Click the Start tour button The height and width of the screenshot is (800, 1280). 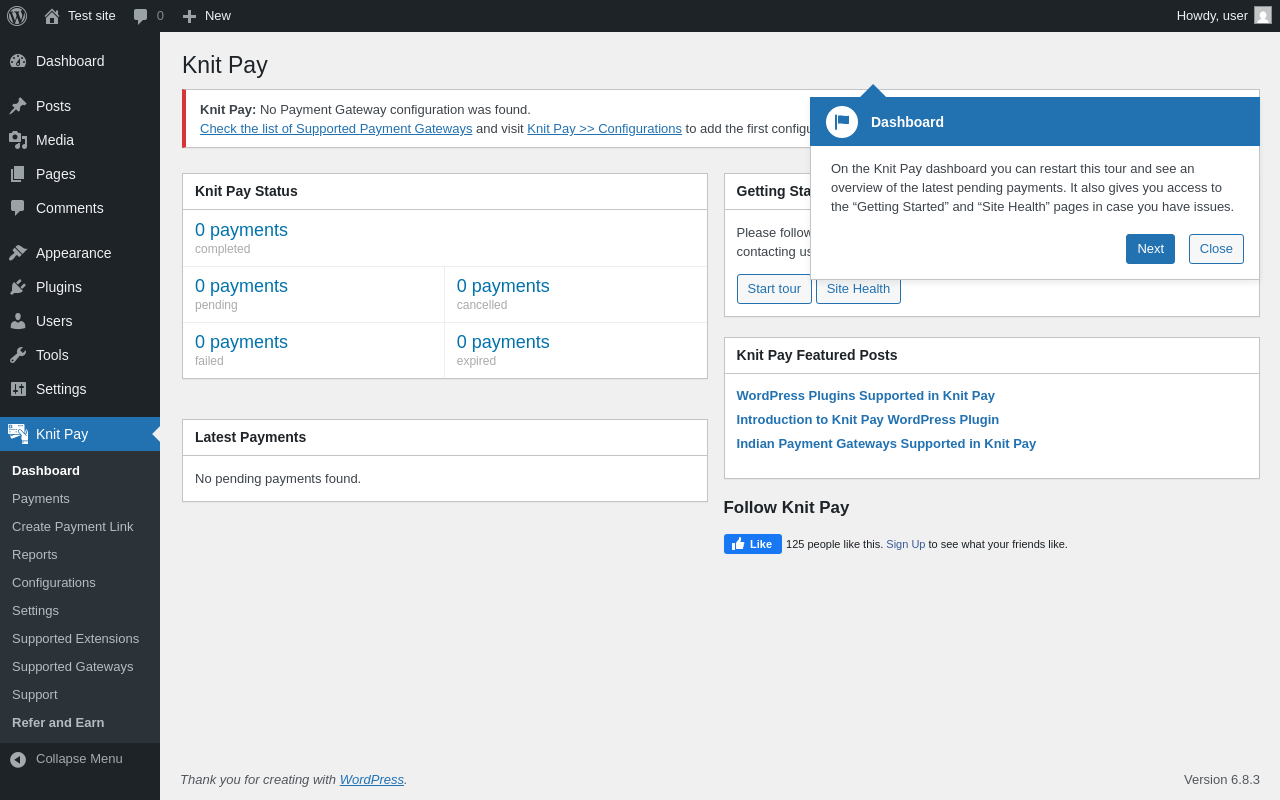click(x=774, y=289)
